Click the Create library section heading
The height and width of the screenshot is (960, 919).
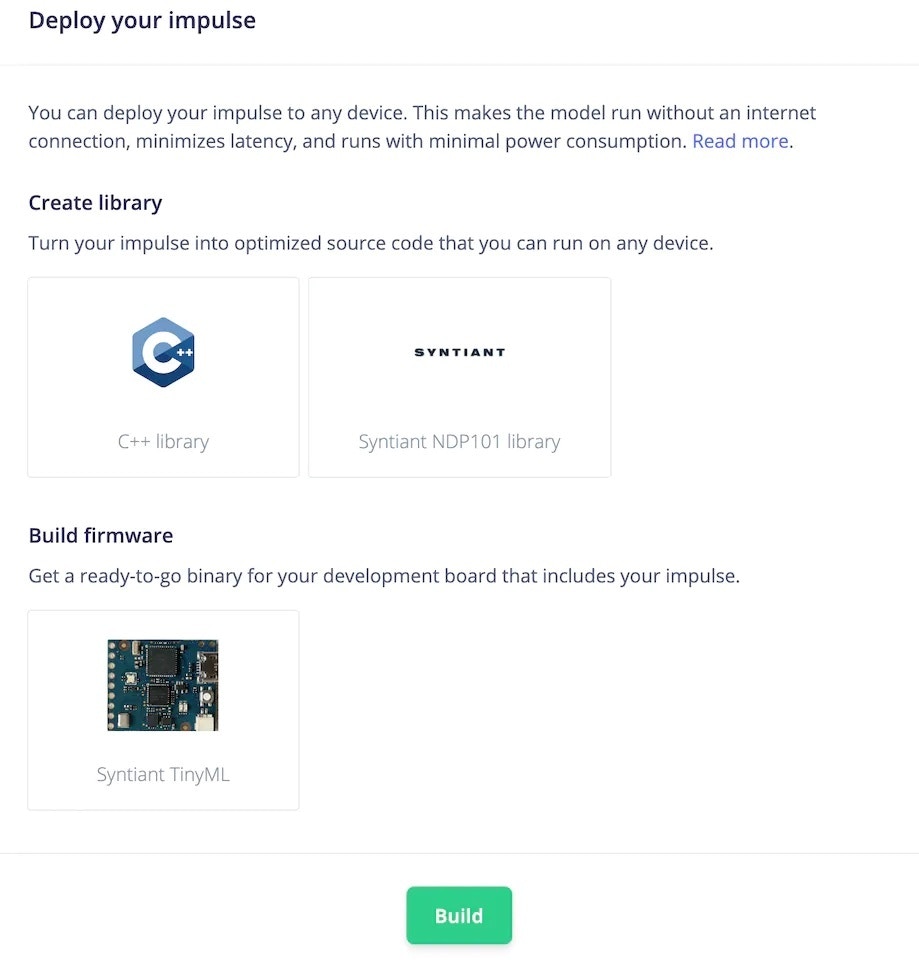(x=96, y=203)
